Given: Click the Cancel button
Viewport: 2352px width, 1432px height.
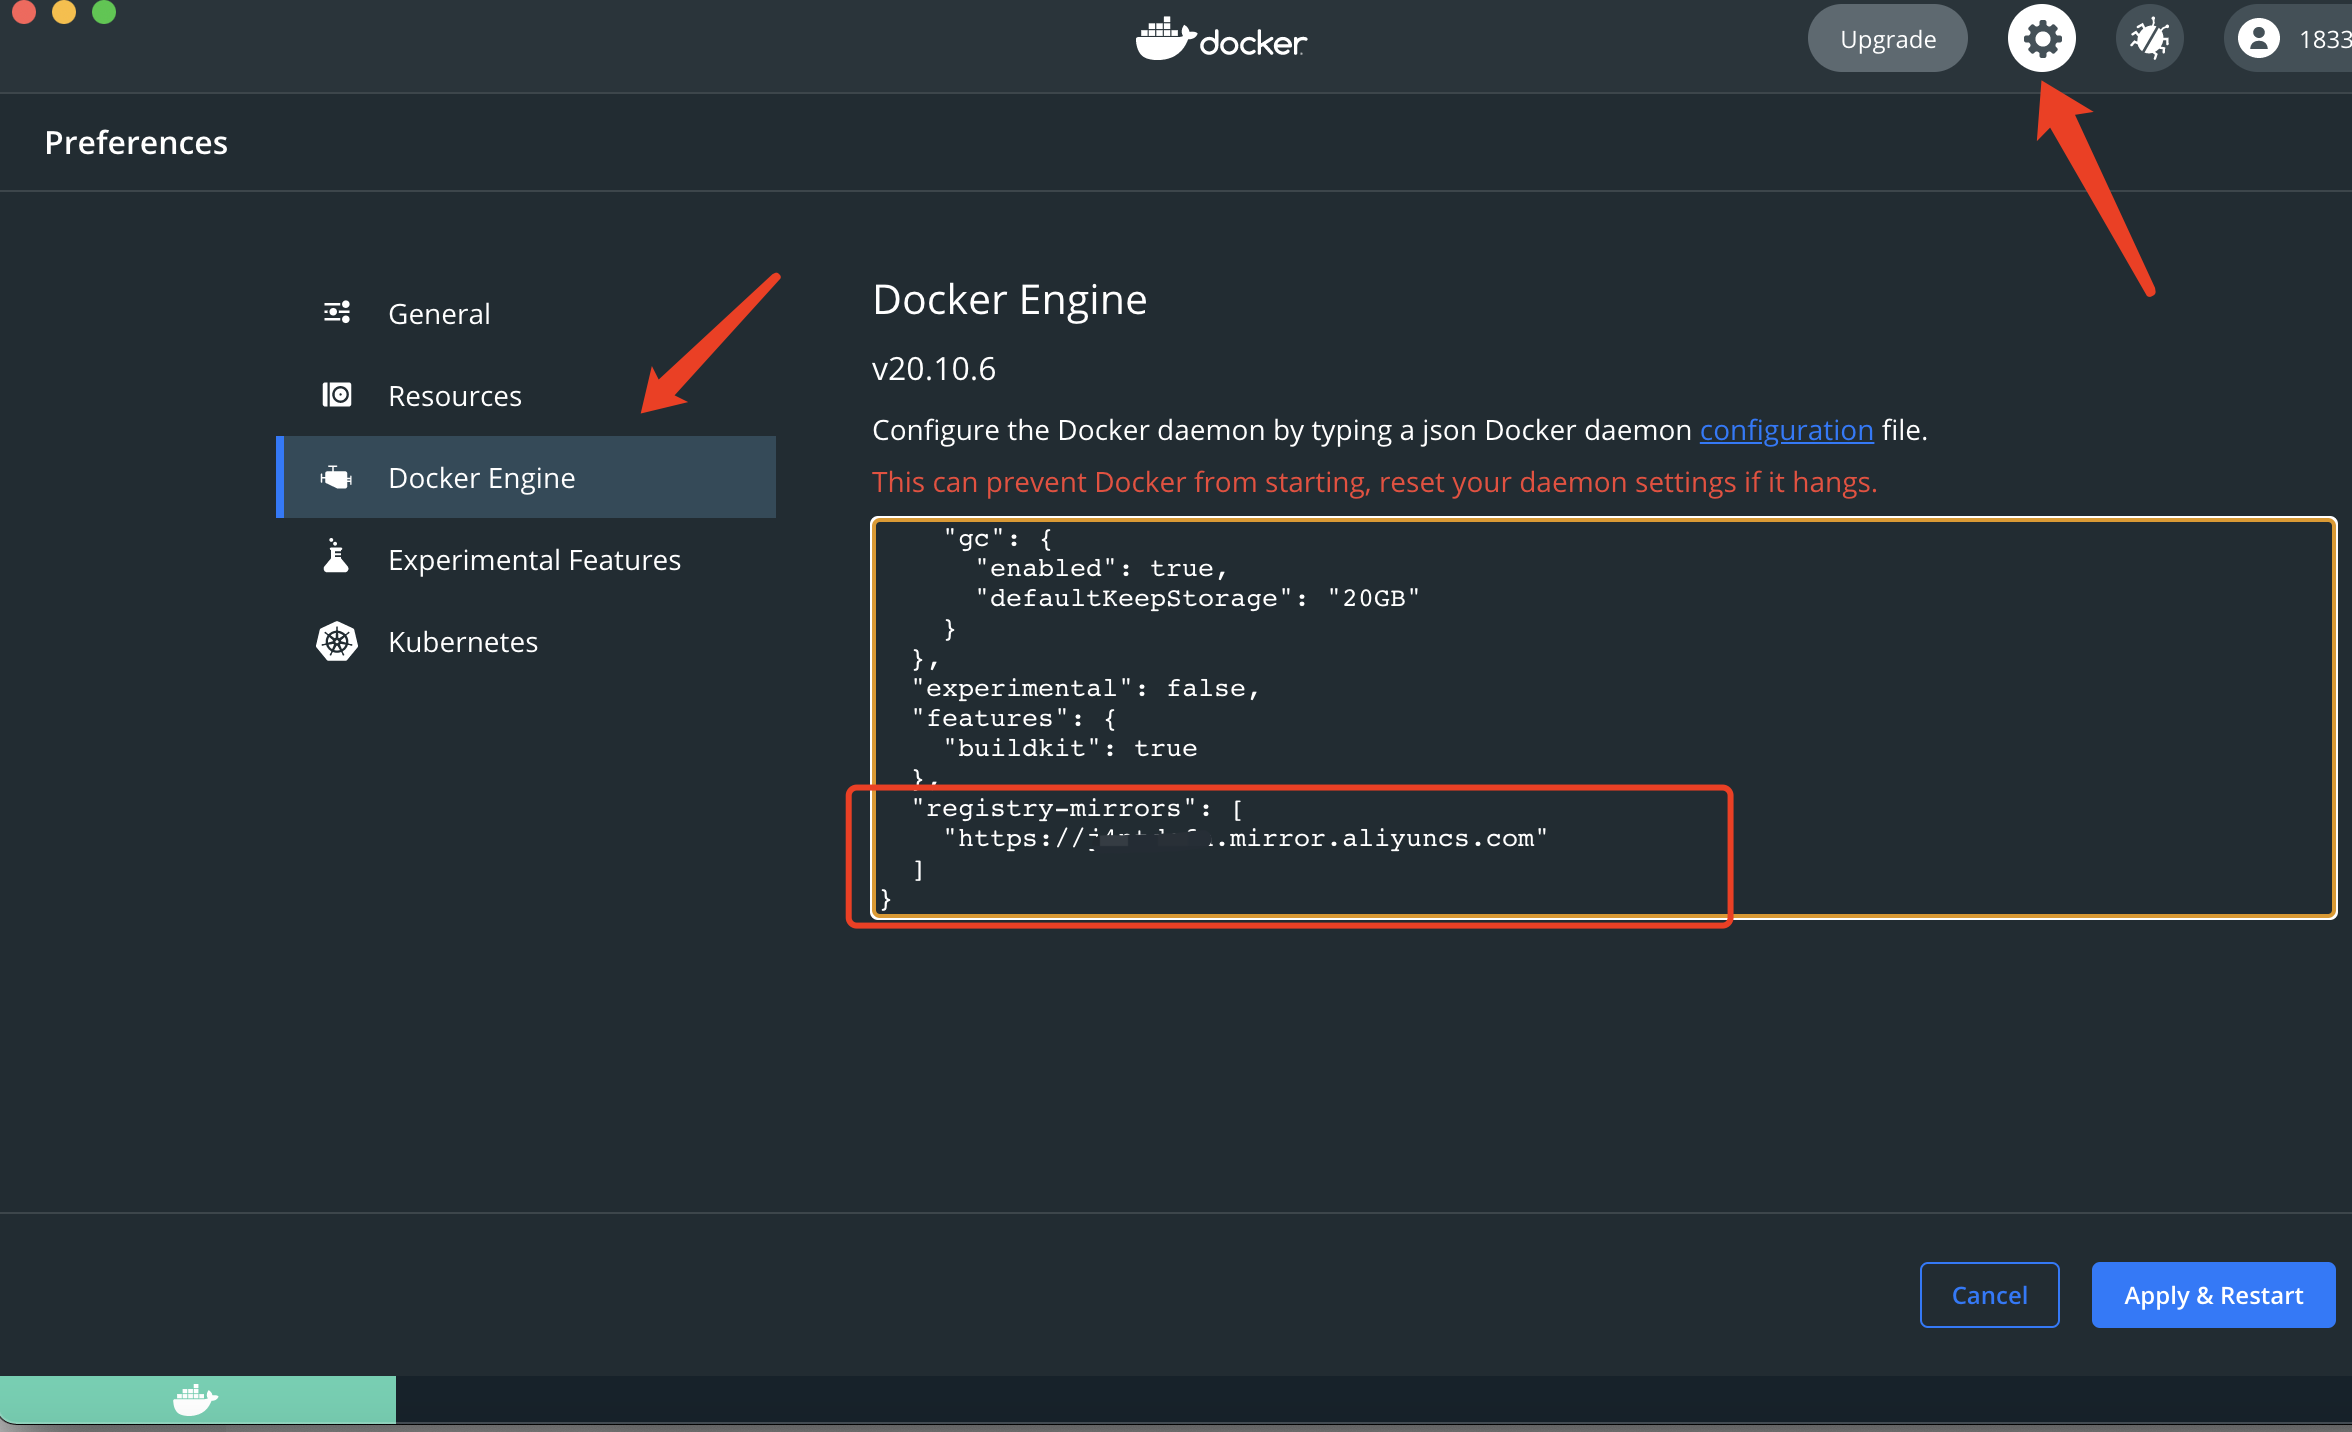Looking at the screenshot, I should point(1989,1295).
